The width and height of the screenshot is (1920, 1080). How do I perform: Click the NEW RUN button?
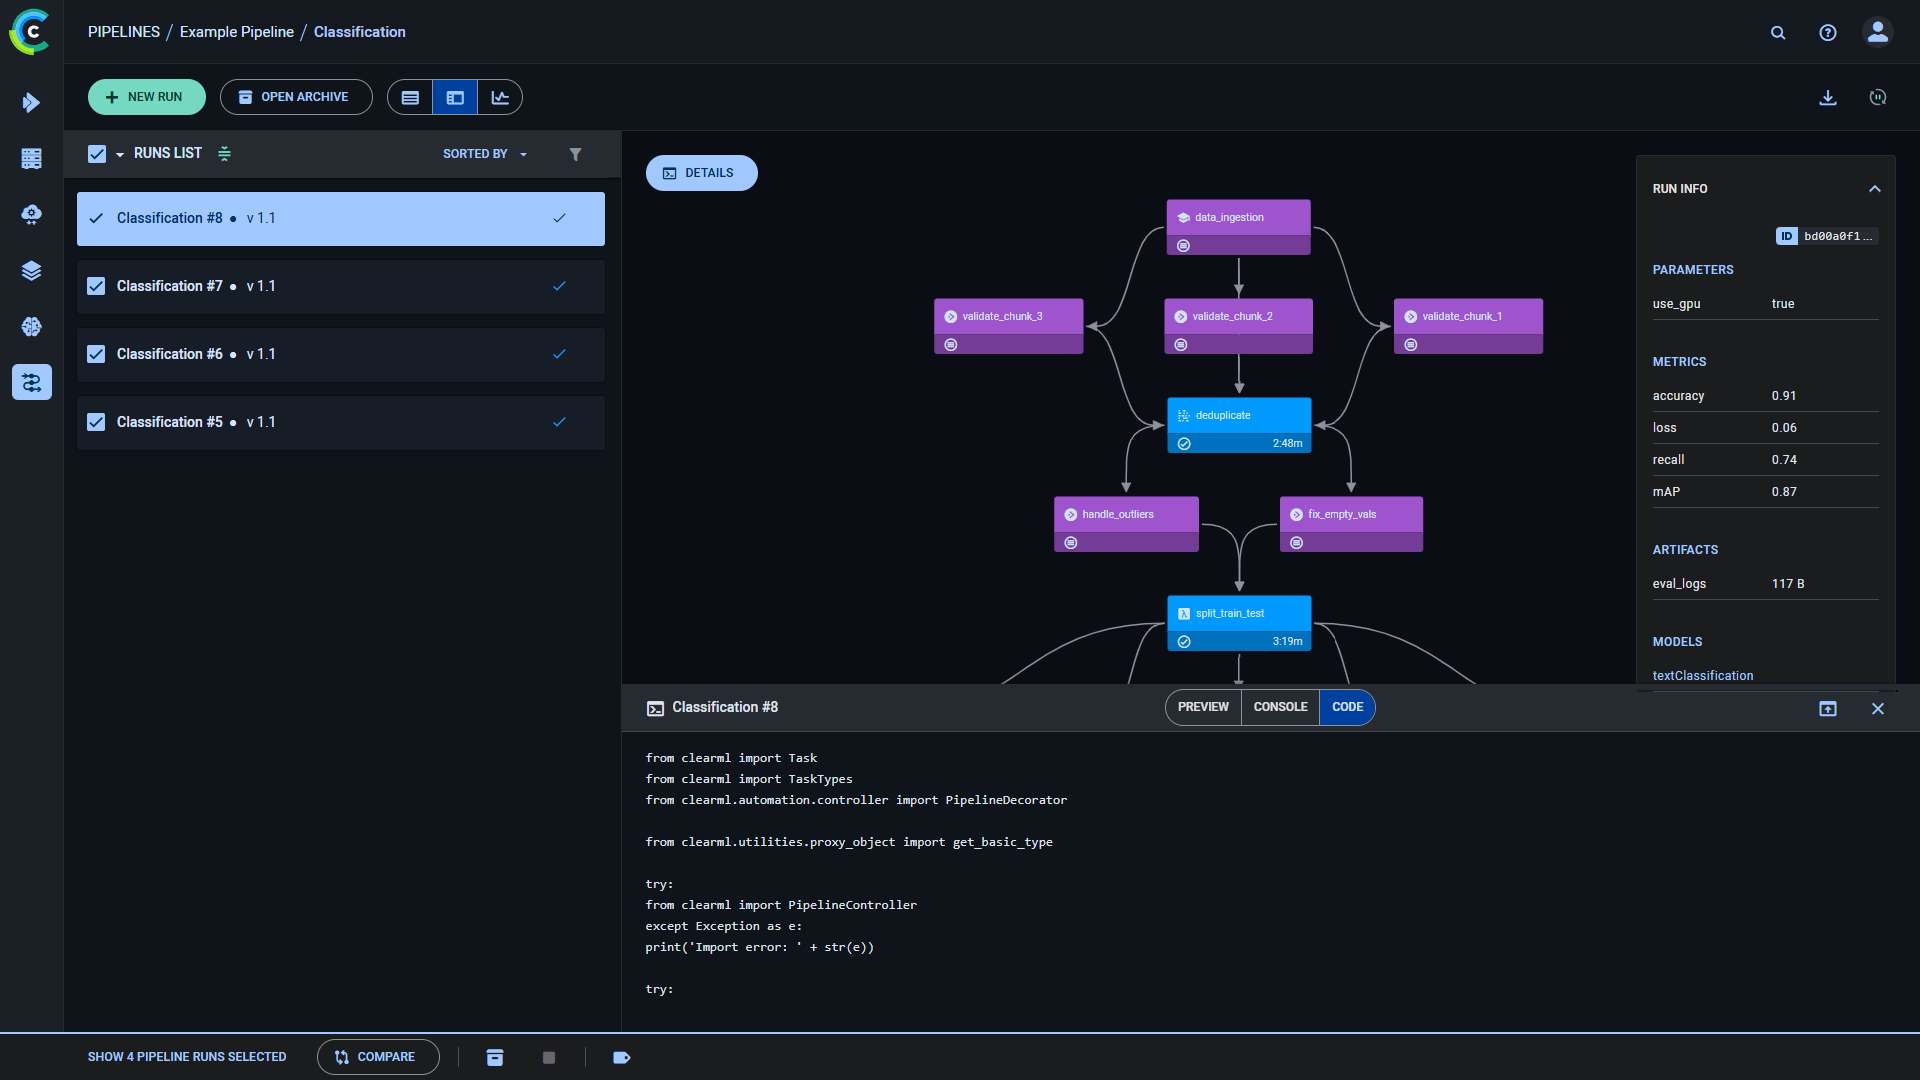pos(146,98)
